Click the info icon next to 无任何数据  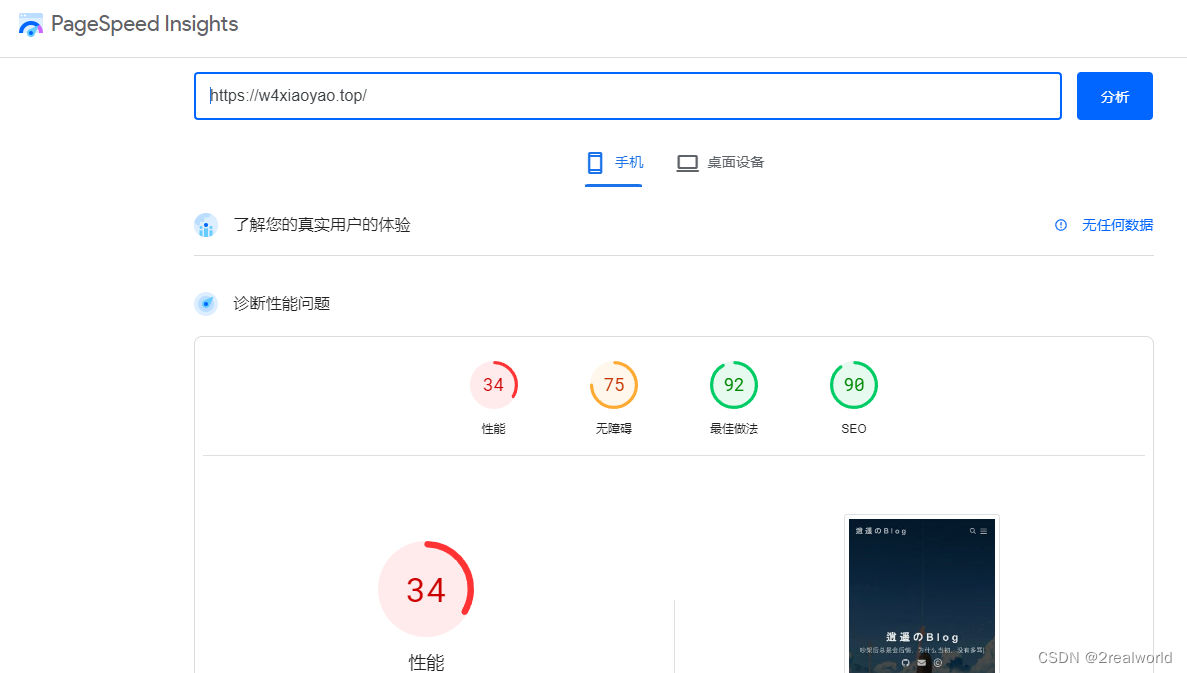[x=1060, y=225]
